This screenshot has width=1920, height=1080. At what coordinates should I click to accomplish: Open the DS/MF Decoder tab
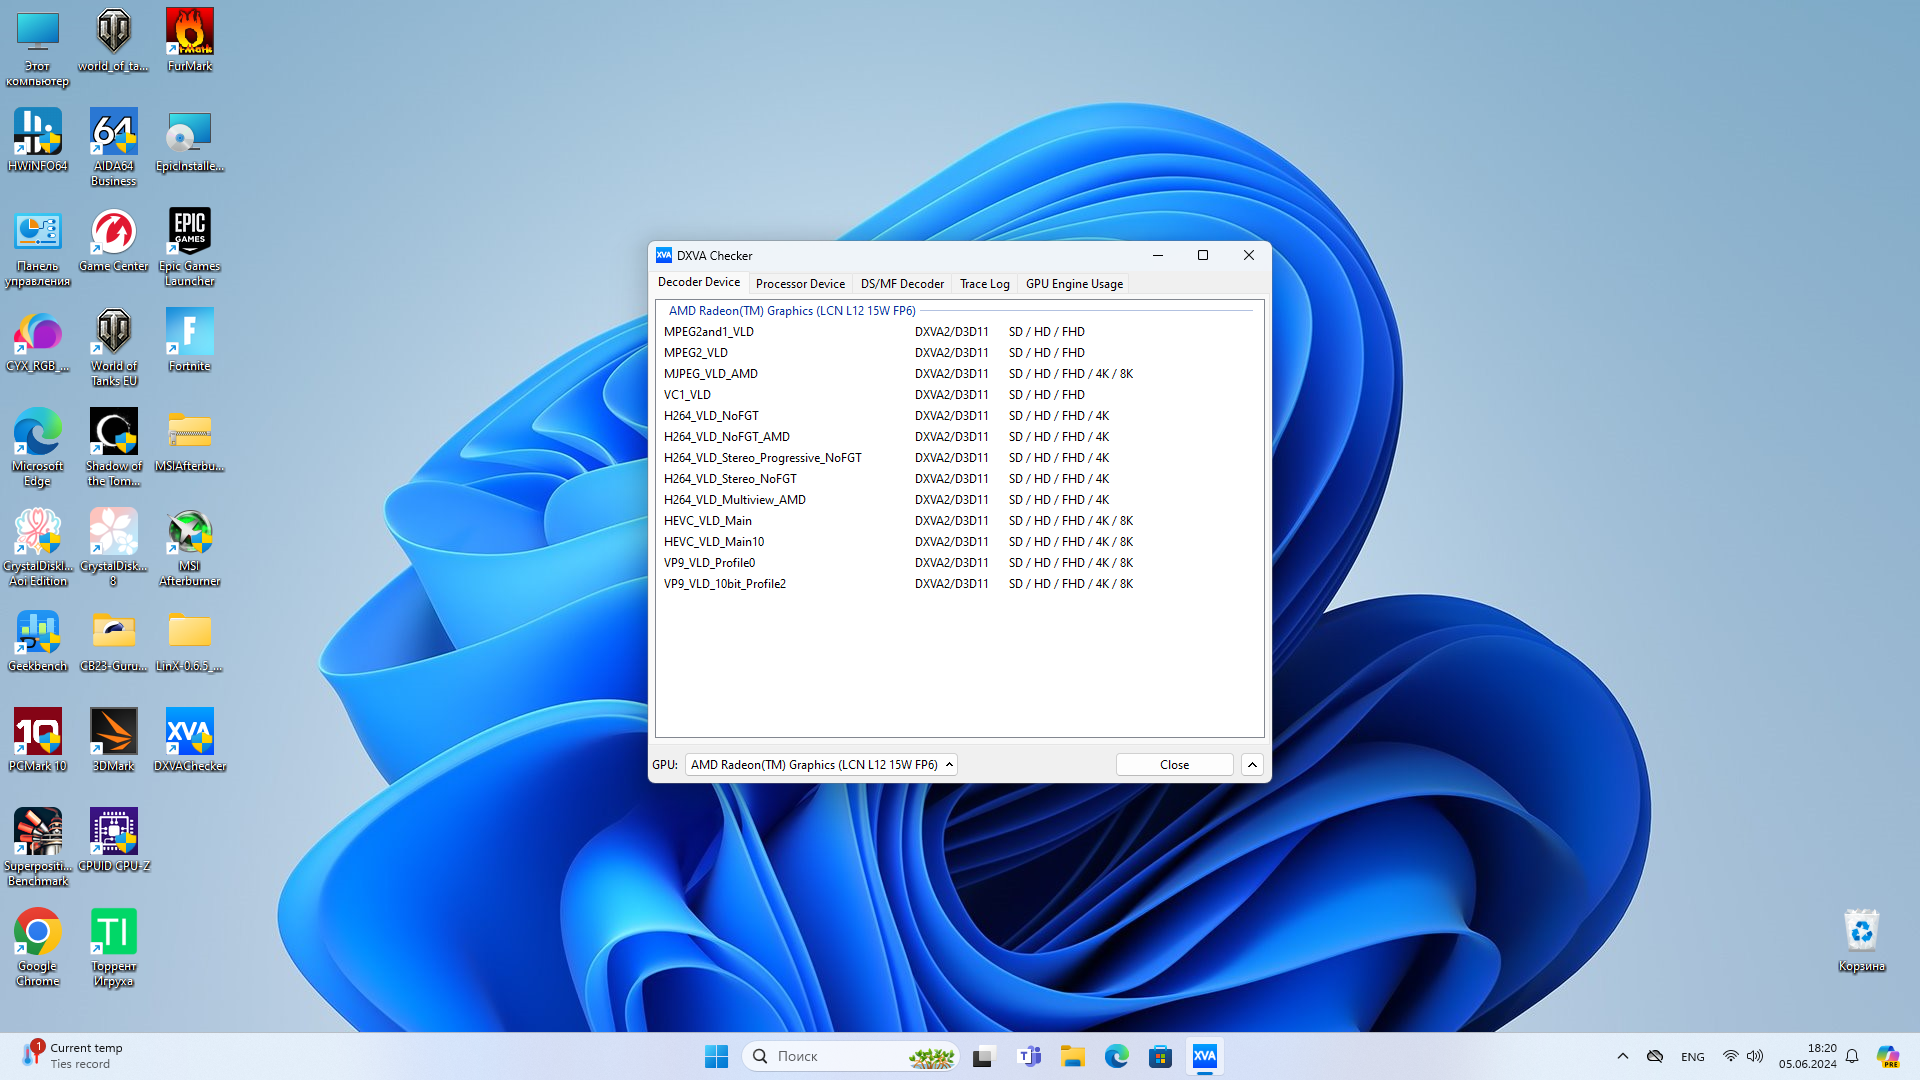pyautogui.click(x=902, y=284)
